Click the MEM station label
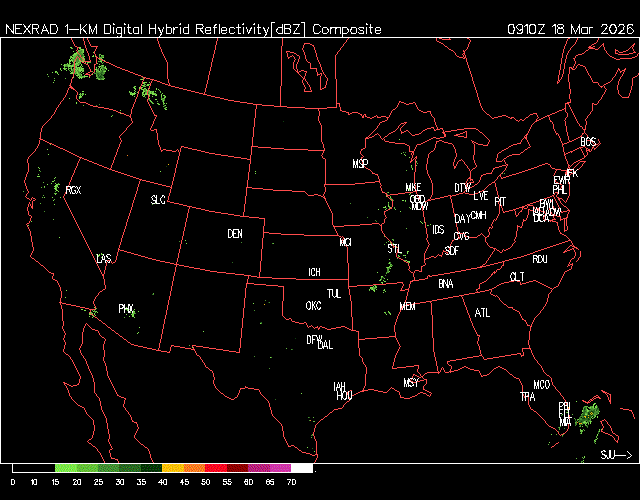 [x=407, y=306]
